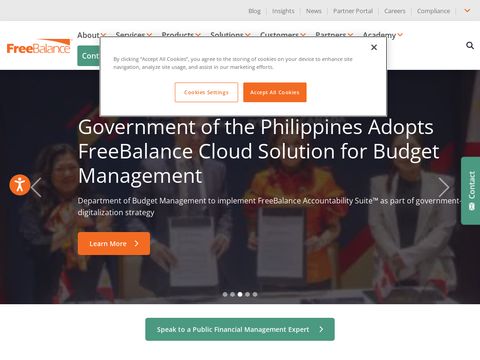
Task: Click Cookies Settings button
Action: click(206, 92)
